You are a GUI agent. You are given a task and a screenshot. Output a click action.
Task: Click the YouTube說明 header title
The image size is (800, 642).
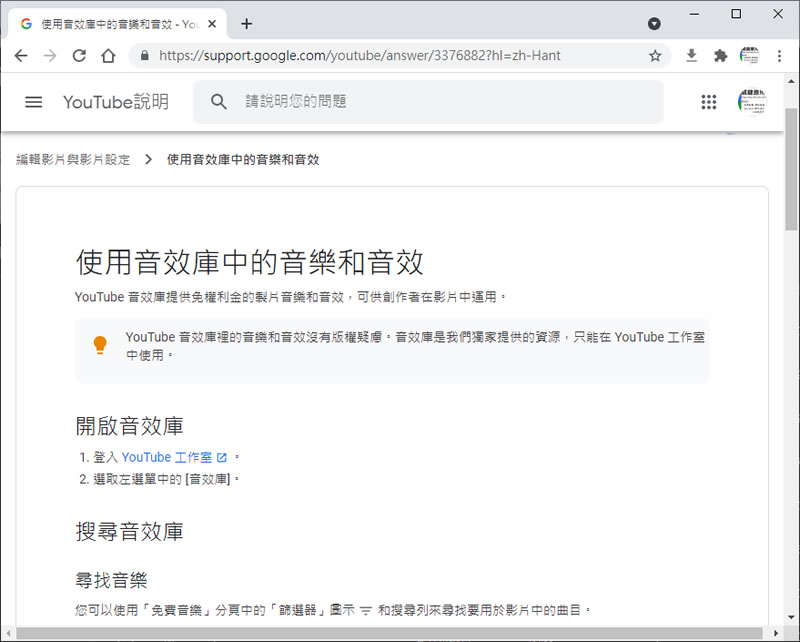116,102
